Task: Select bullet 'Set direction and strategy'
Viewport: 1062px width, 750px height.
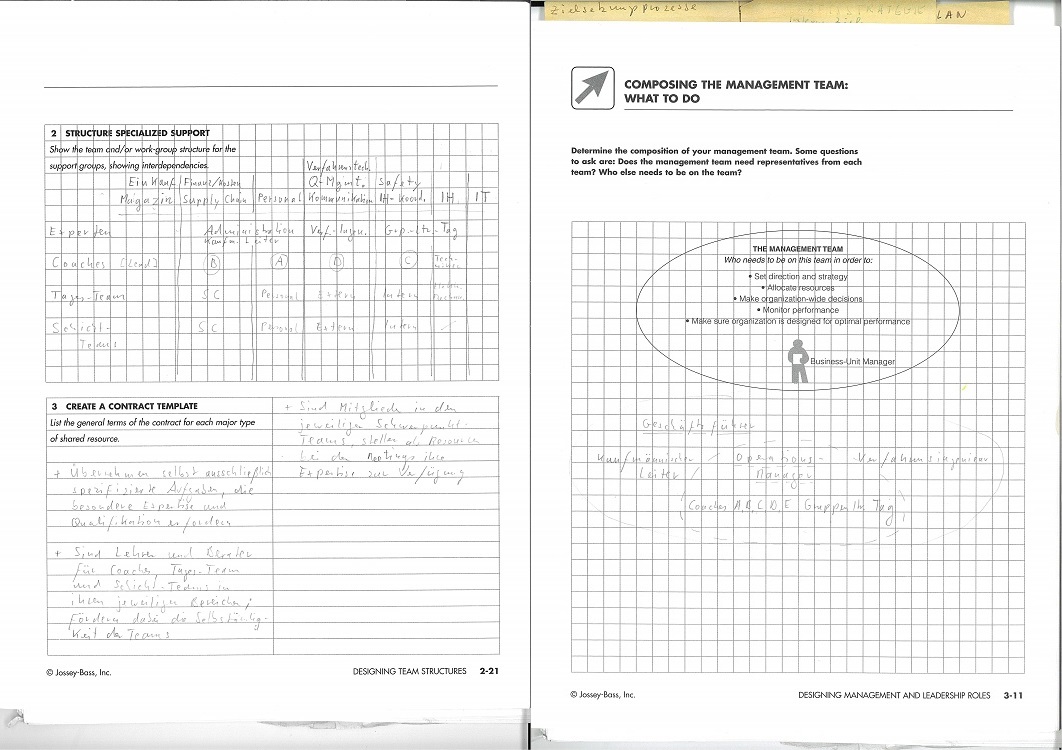Action: tap(798, 276)
